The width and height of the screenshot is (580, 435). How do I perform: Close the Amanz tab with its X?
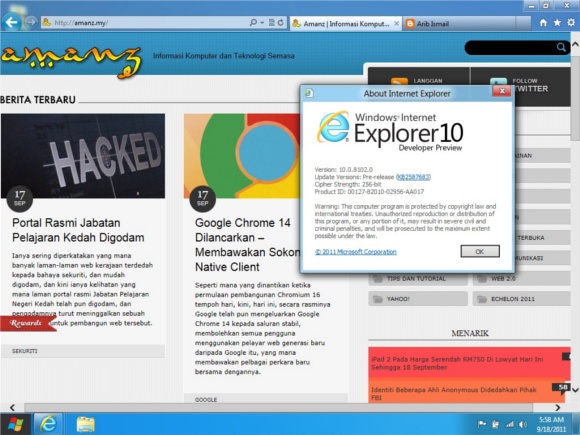coord(396,23)
